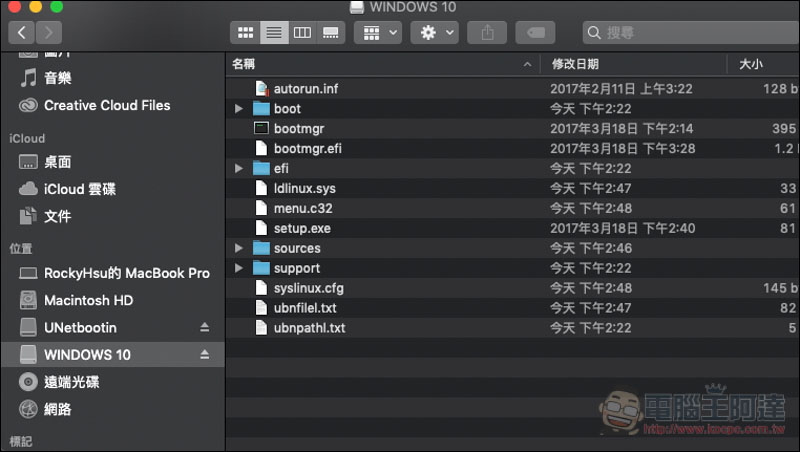Expand the boot folder triangle
The width and height of the screenshot is (800, 452).
pos(238,109)
